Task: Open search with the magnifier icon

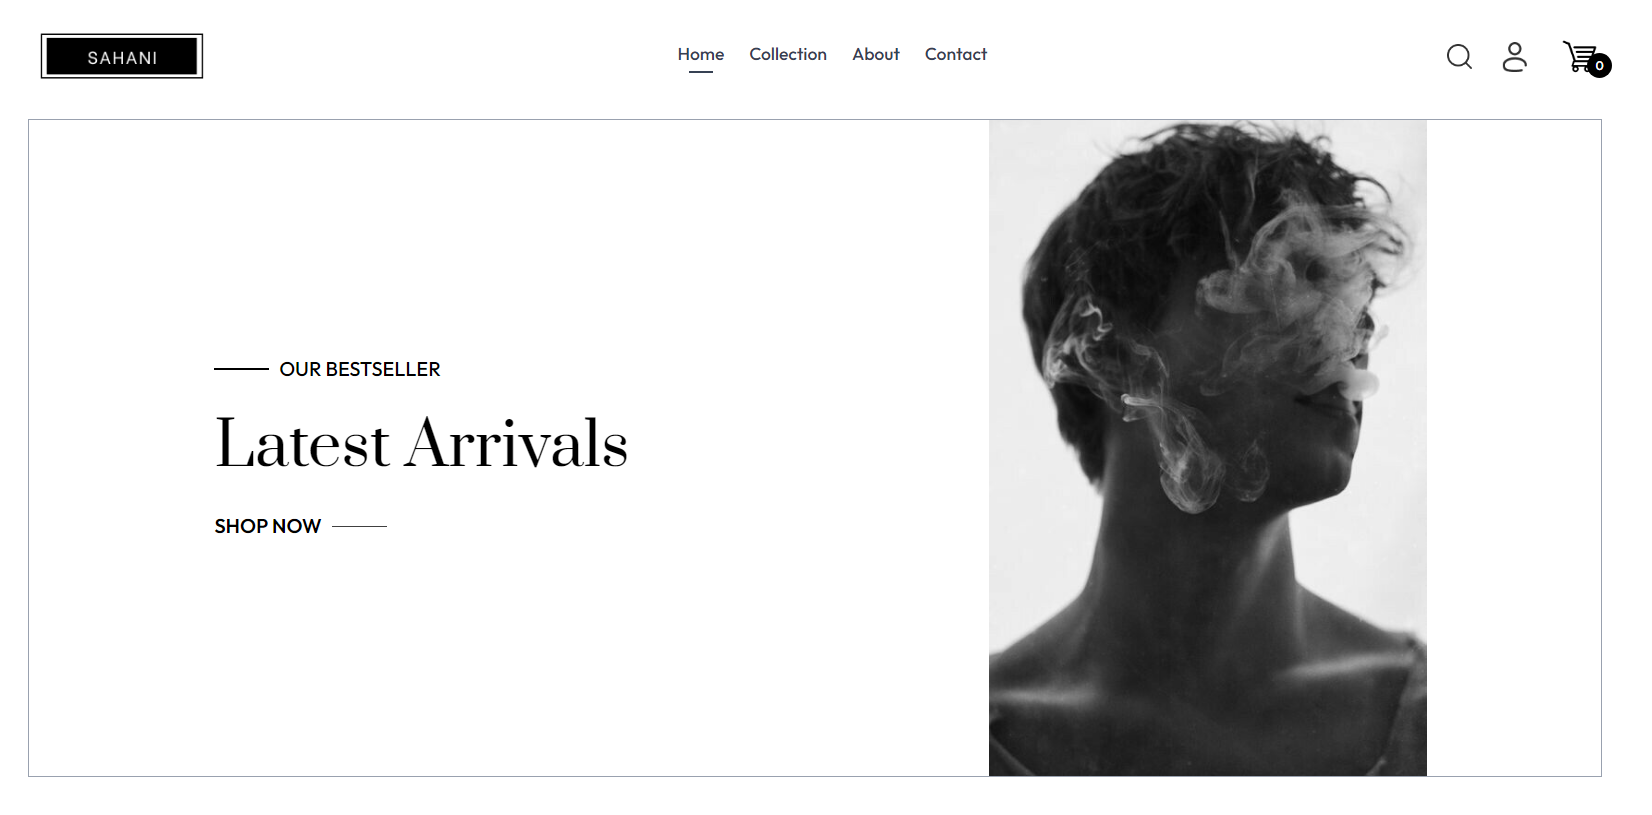Action: tap(1459, 56)
